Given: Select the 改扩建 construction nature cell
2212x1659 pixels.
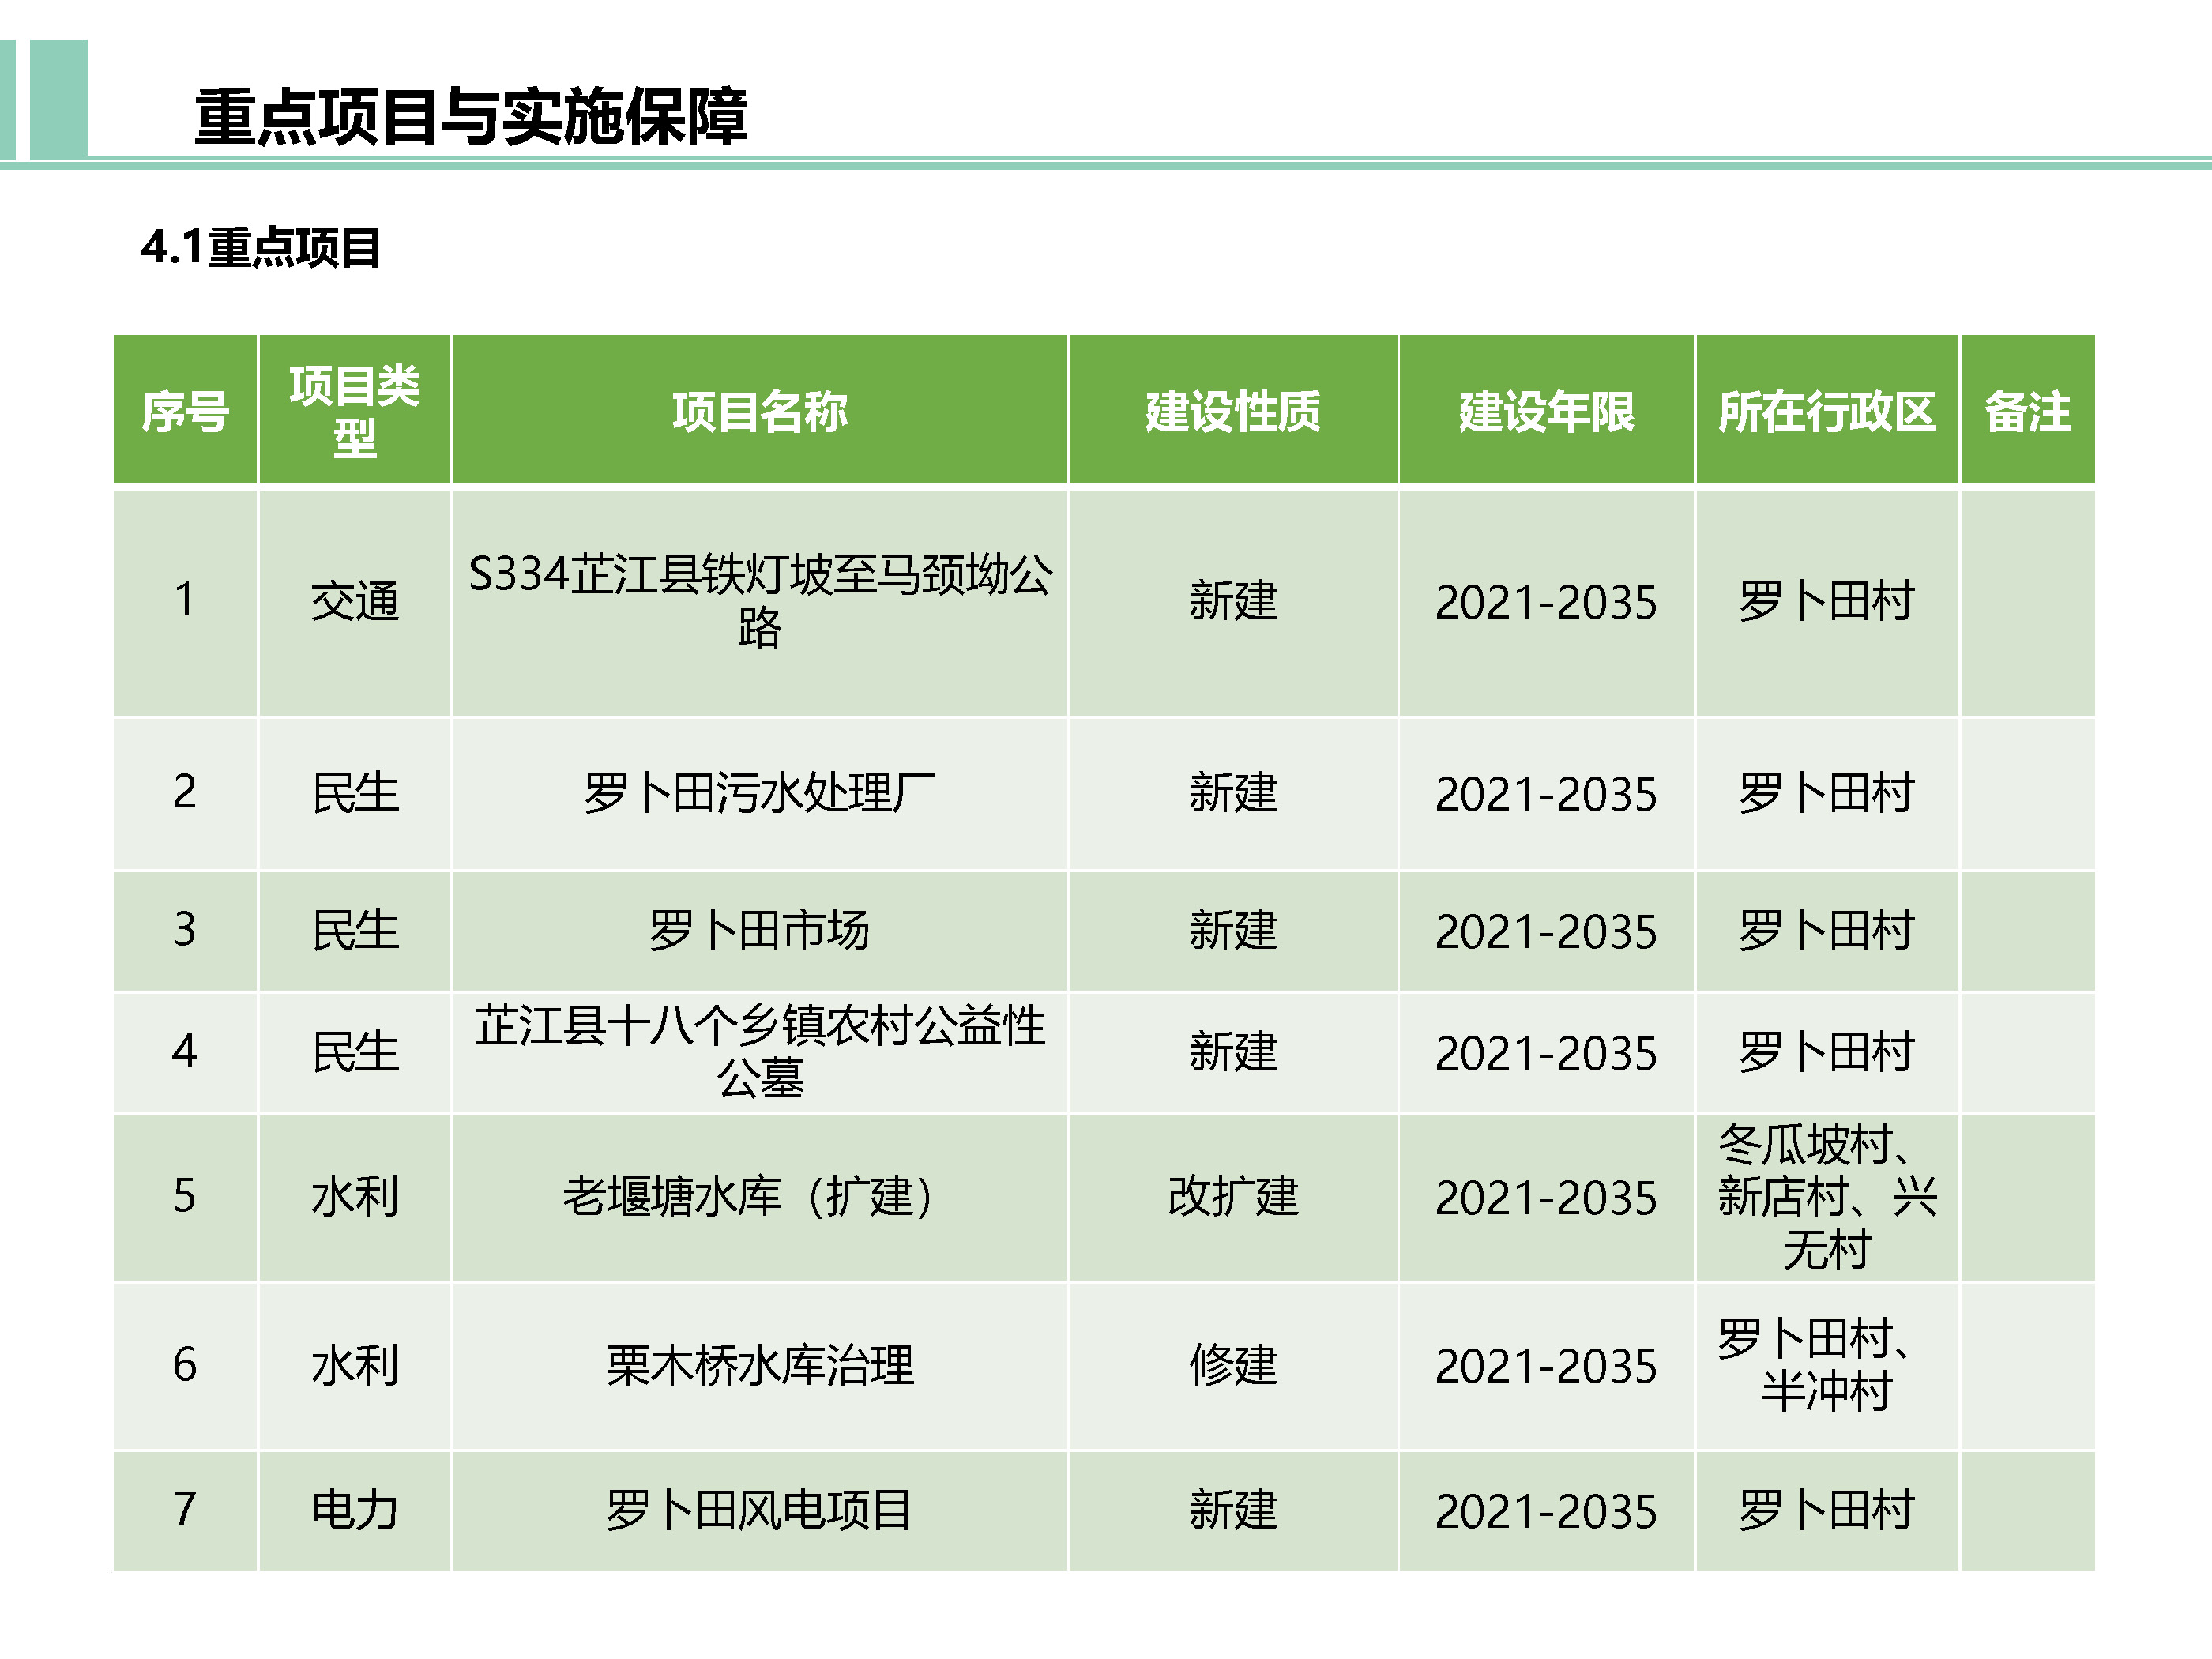Looking at the screenshot, I should (x=1233, y=1197).
